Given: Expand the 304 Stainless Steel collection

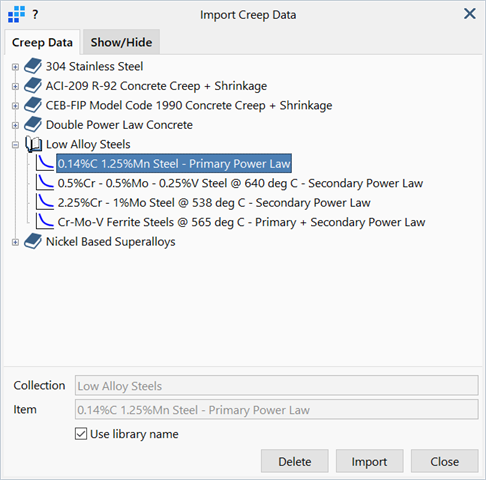Looking at the screenshot, I should click(x=15, y=67).
